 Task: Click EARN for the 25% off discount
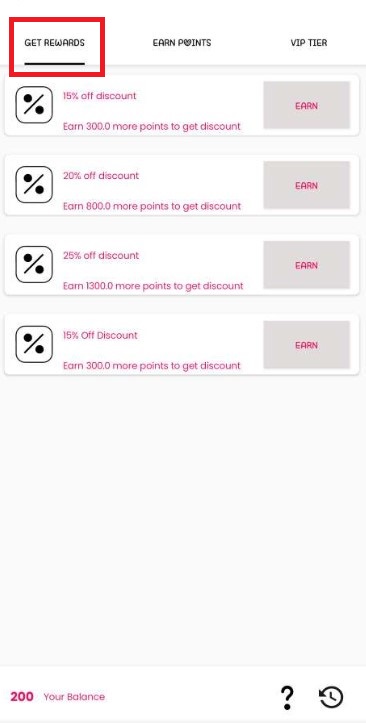click(x=307, y=265)
